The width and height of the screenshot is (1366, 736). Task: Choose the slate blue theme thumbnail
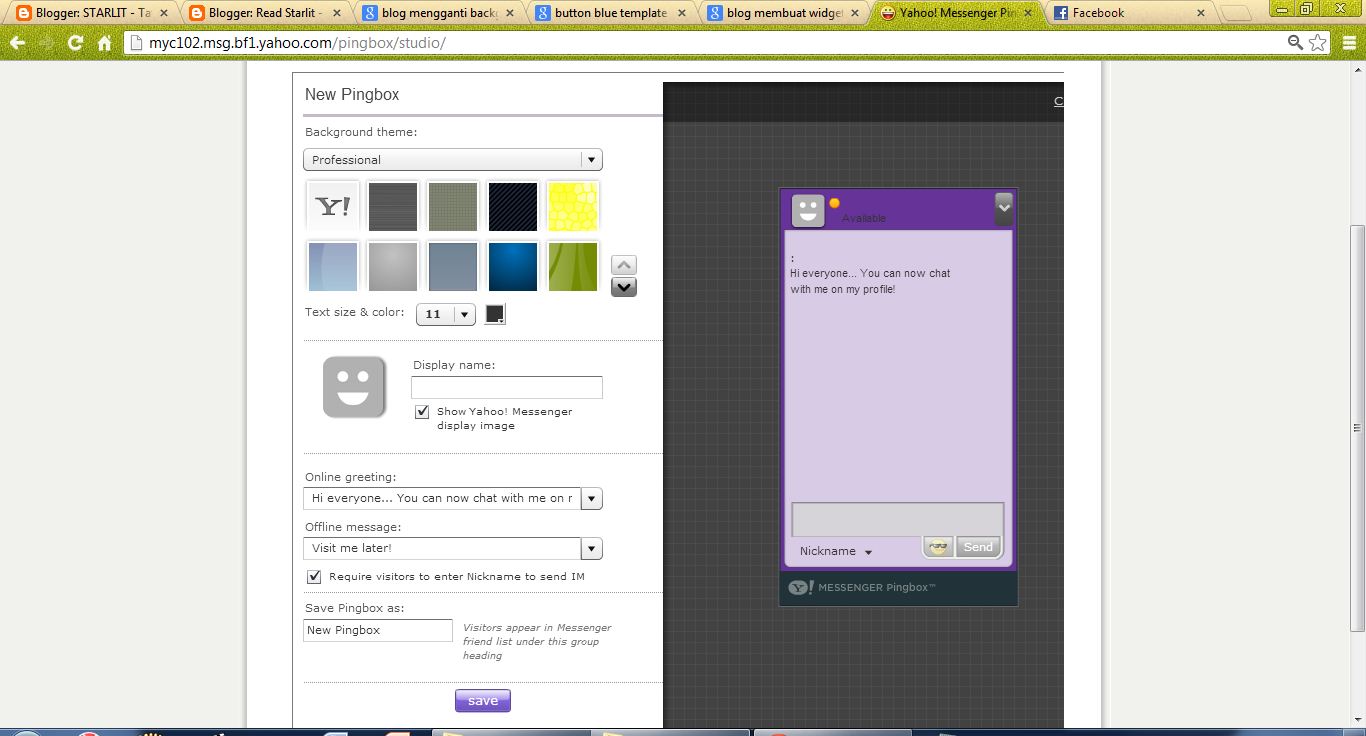[x=453, y=266]
